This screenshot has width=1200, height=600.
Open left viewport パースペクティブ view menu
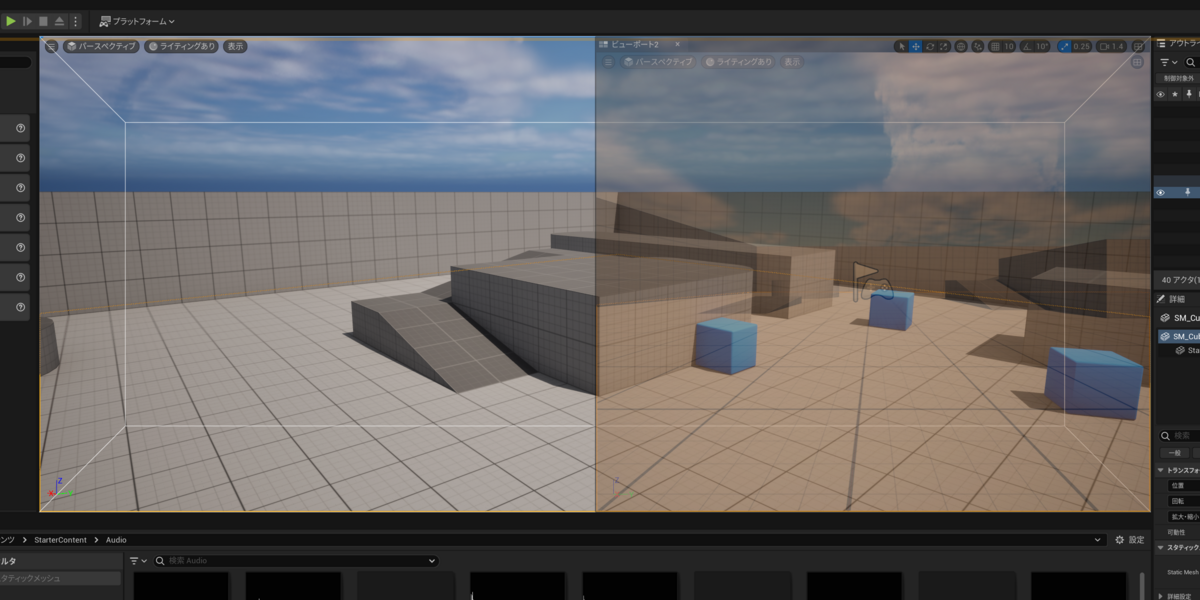click(x=101, y=46)
